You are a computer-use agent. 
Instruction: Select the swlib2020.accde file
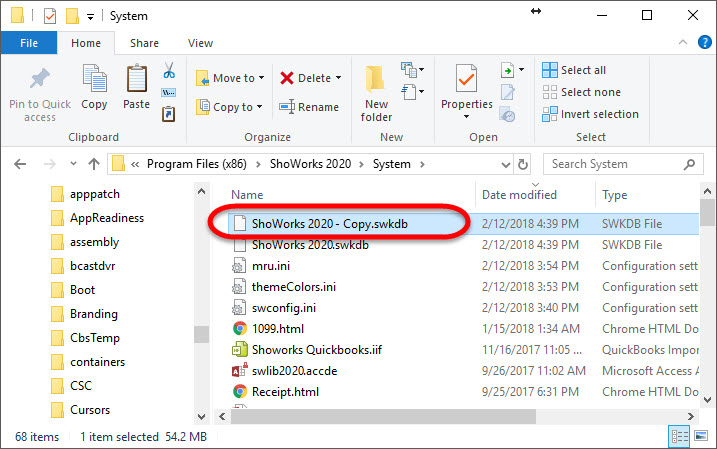pyautogui.click(x=294, y=371)
